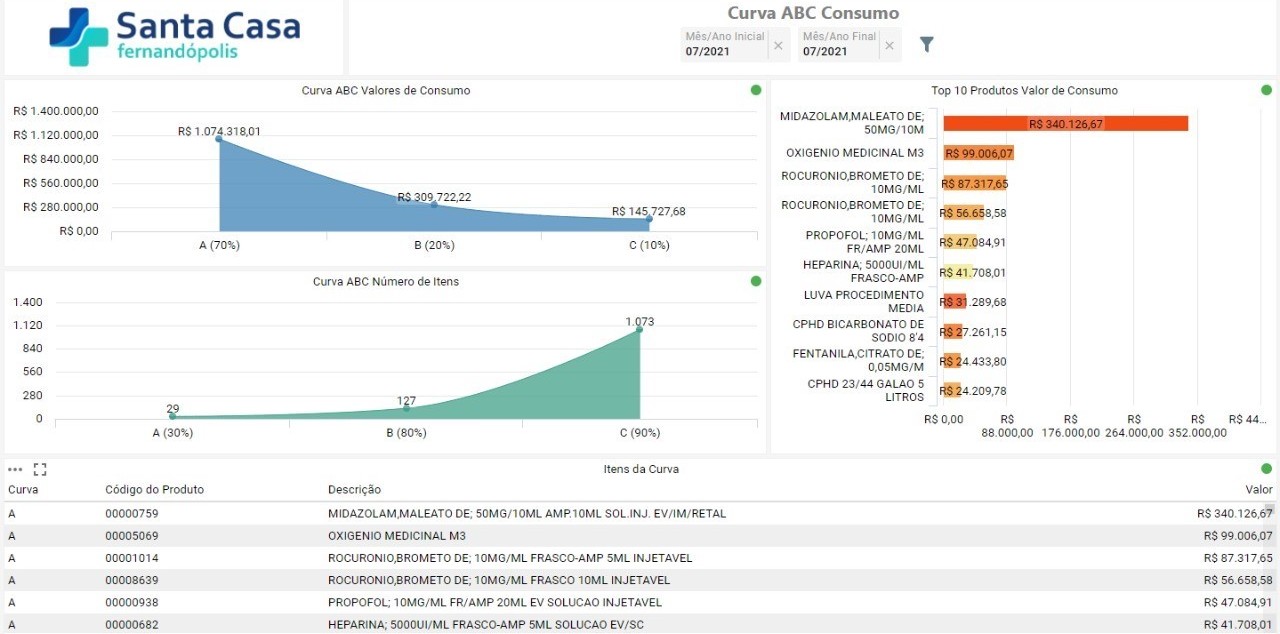Sort table by Código do Produto header
Image resolution: width=1280 pixels, height=634 pixels.
154,490
